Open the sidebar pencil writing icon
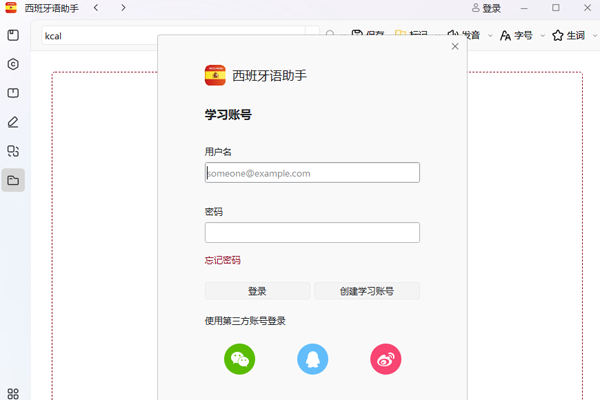Viewport: 600px width, 400px height. click(x=13, y=122)
